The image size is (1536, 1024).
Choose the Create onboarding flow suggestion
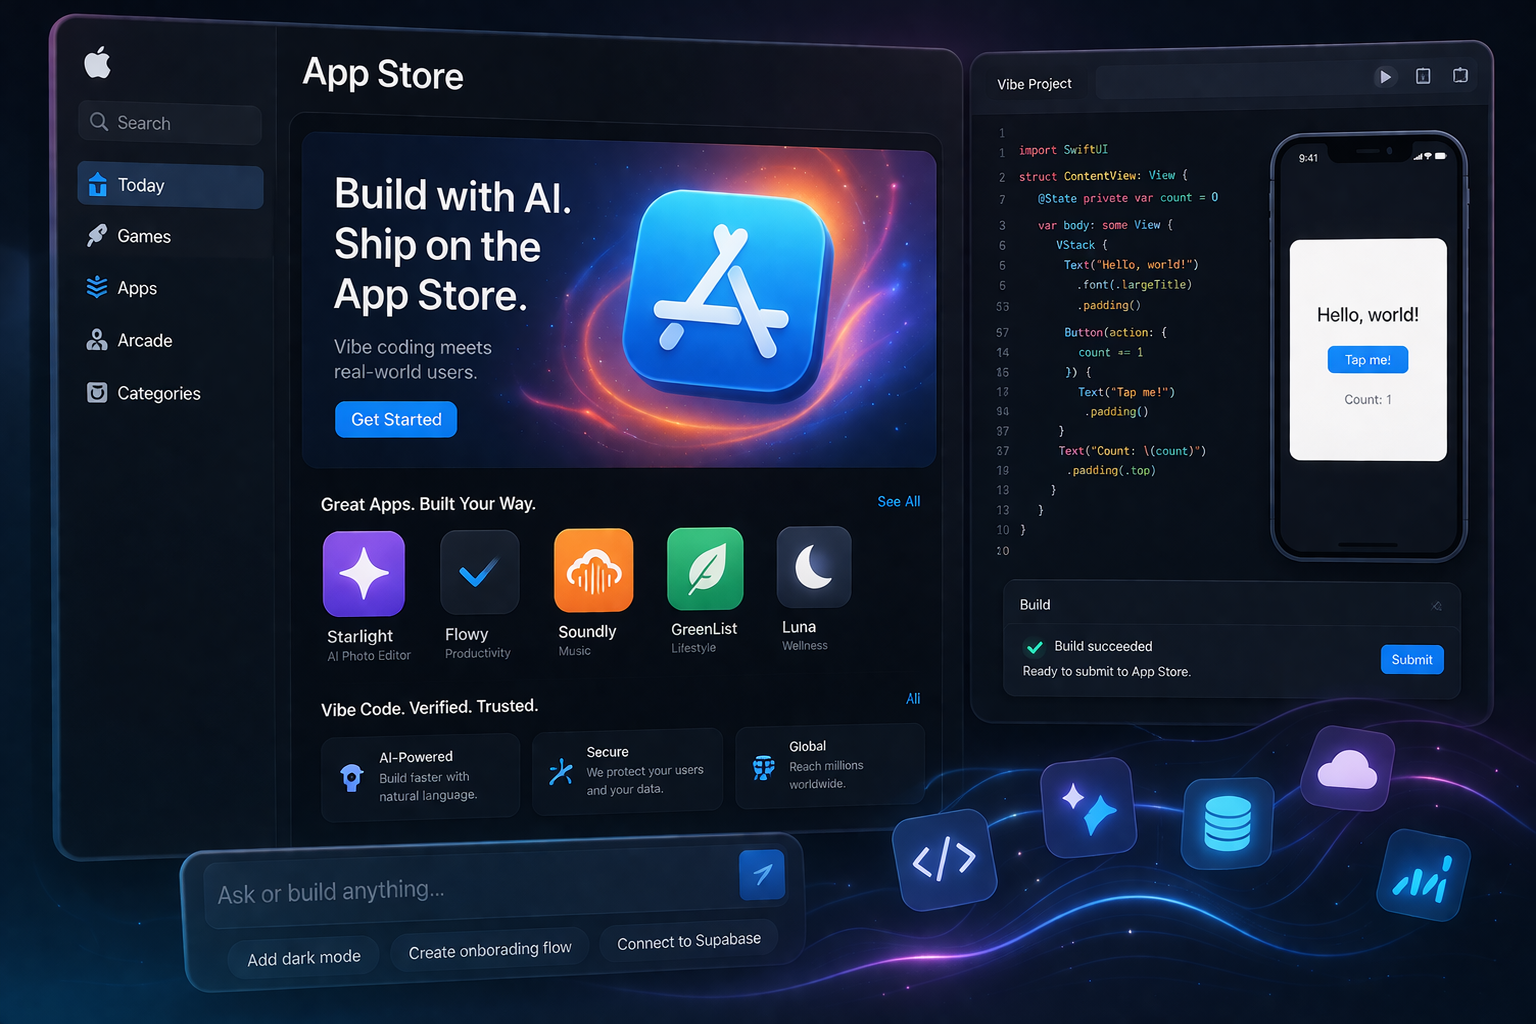pyautogui.click(x=490, y=949)
